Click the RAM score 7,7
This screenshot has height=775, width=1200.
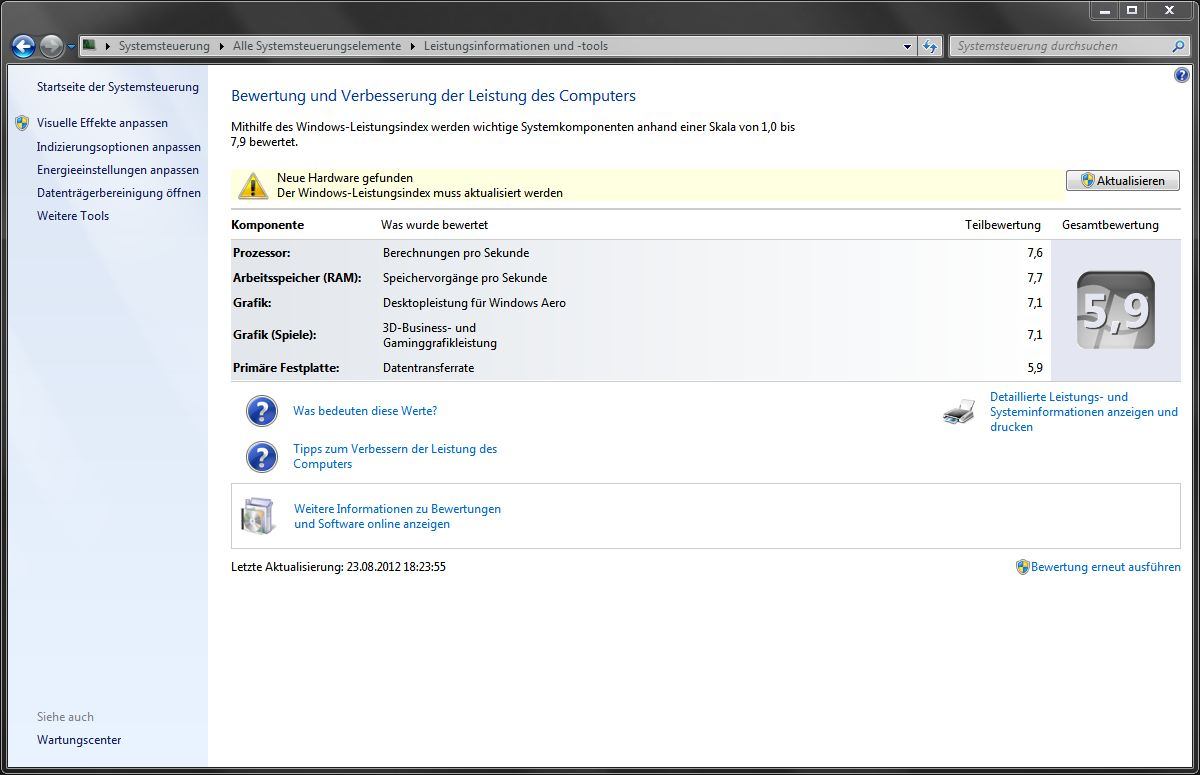coord(1034,278)
